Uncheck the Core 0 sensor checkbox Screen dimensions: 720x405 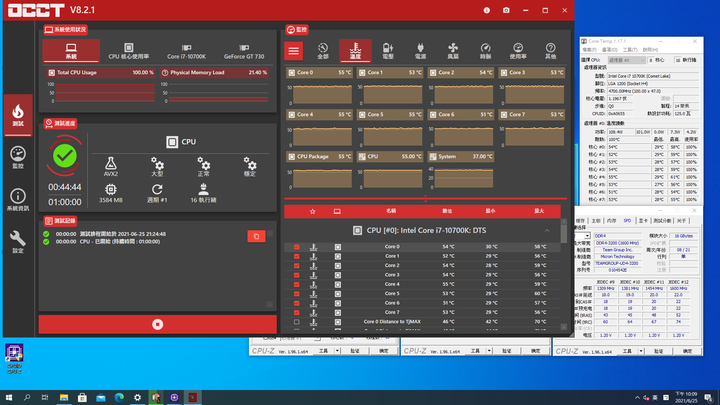click(297, 247)
